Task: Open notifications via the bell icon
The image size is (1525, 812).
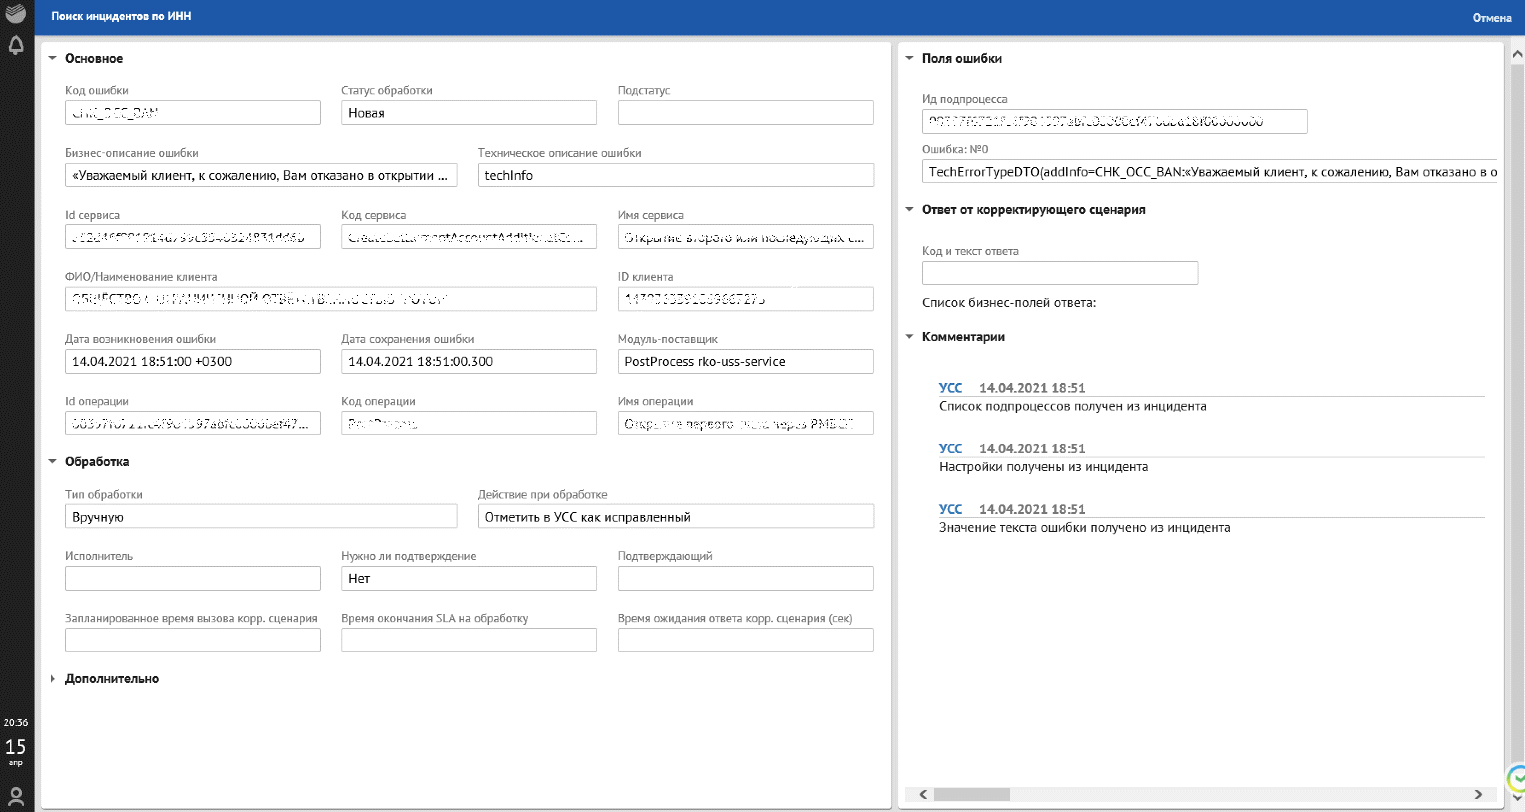Action: click(x=16, y=46)
